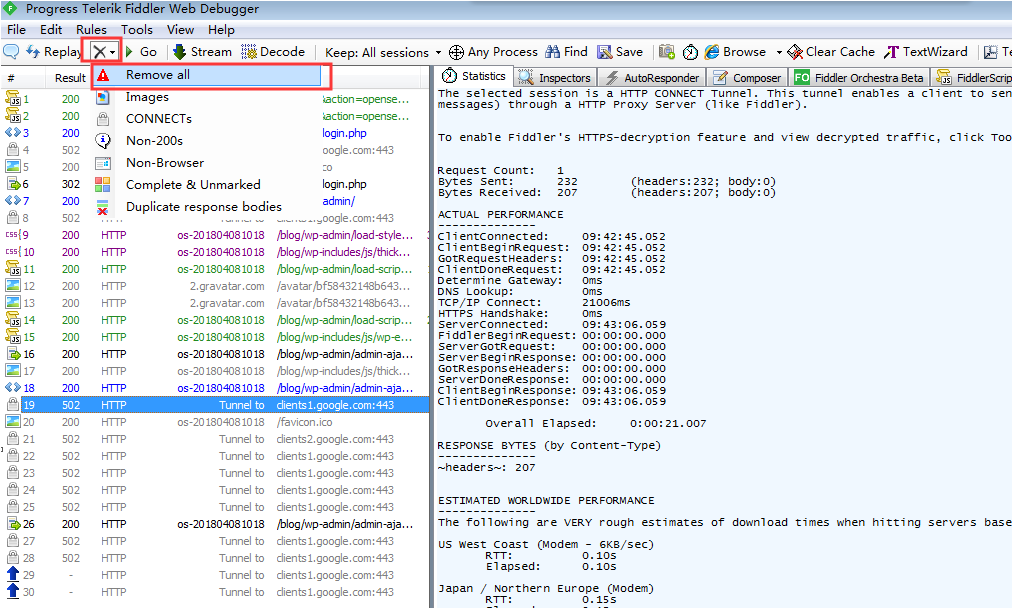Open the View menu
This screenshot has height=608, width=1012.
180,30
